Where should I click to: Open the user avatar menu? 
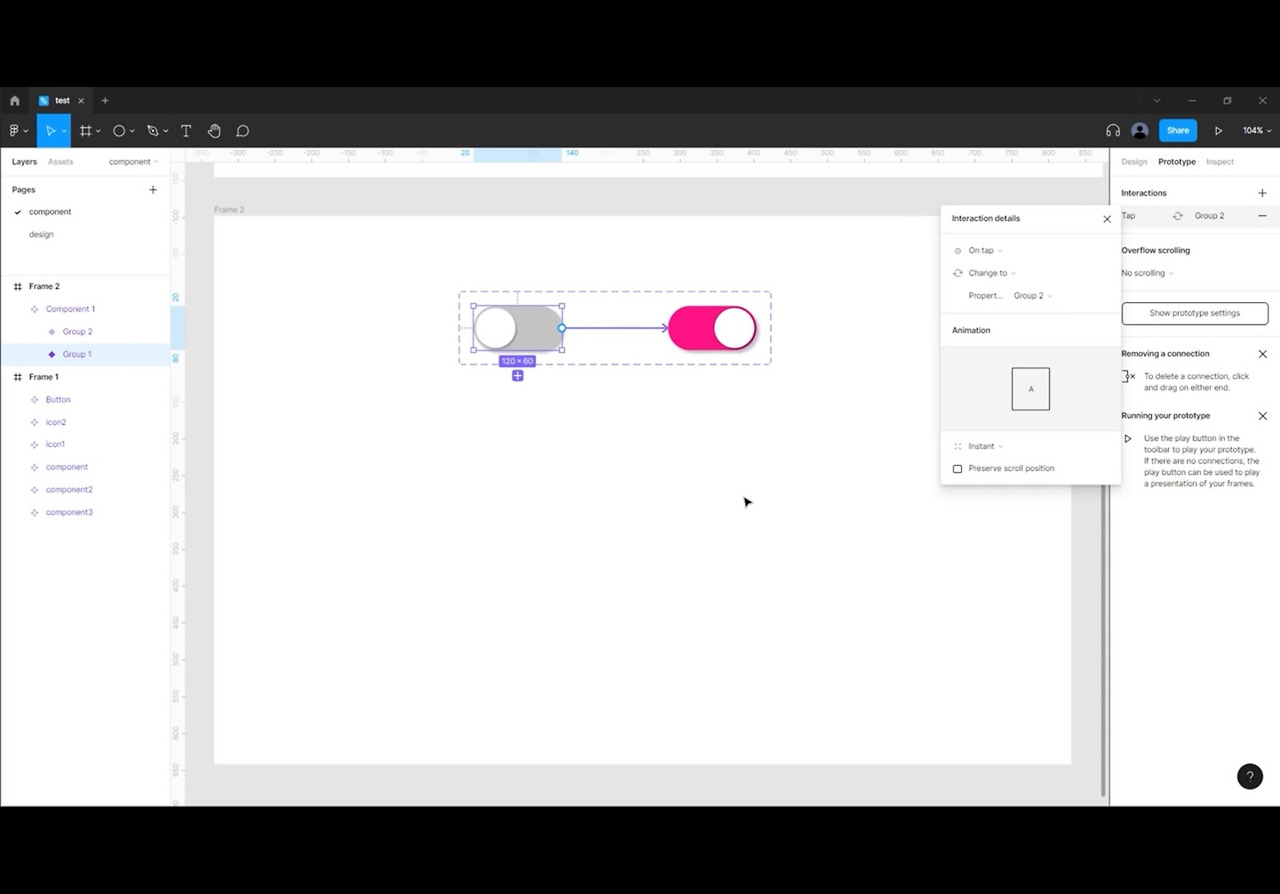click(x=1139, y=131)
